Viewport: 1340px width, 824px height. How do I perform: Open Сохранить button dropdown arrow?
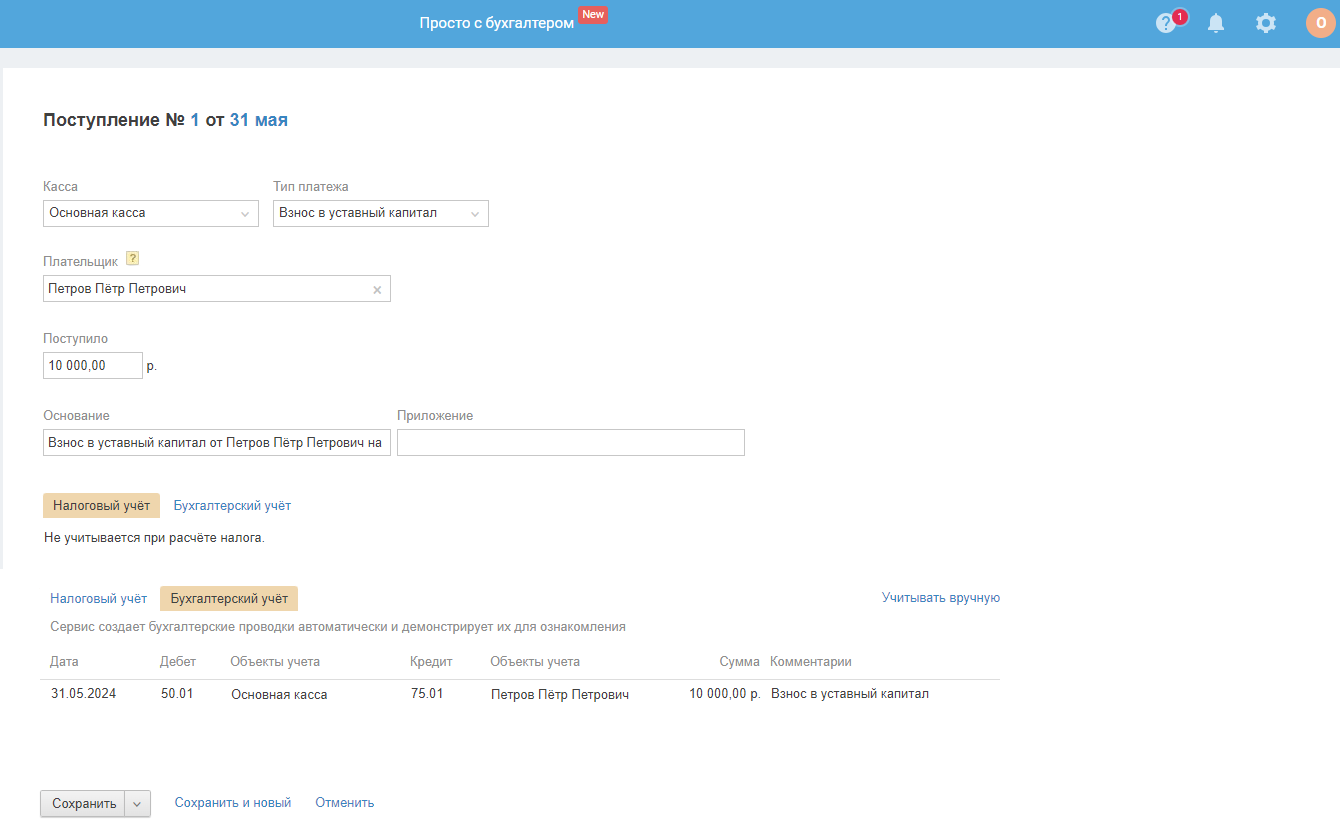pyautogui.click(x=138, y=804)
